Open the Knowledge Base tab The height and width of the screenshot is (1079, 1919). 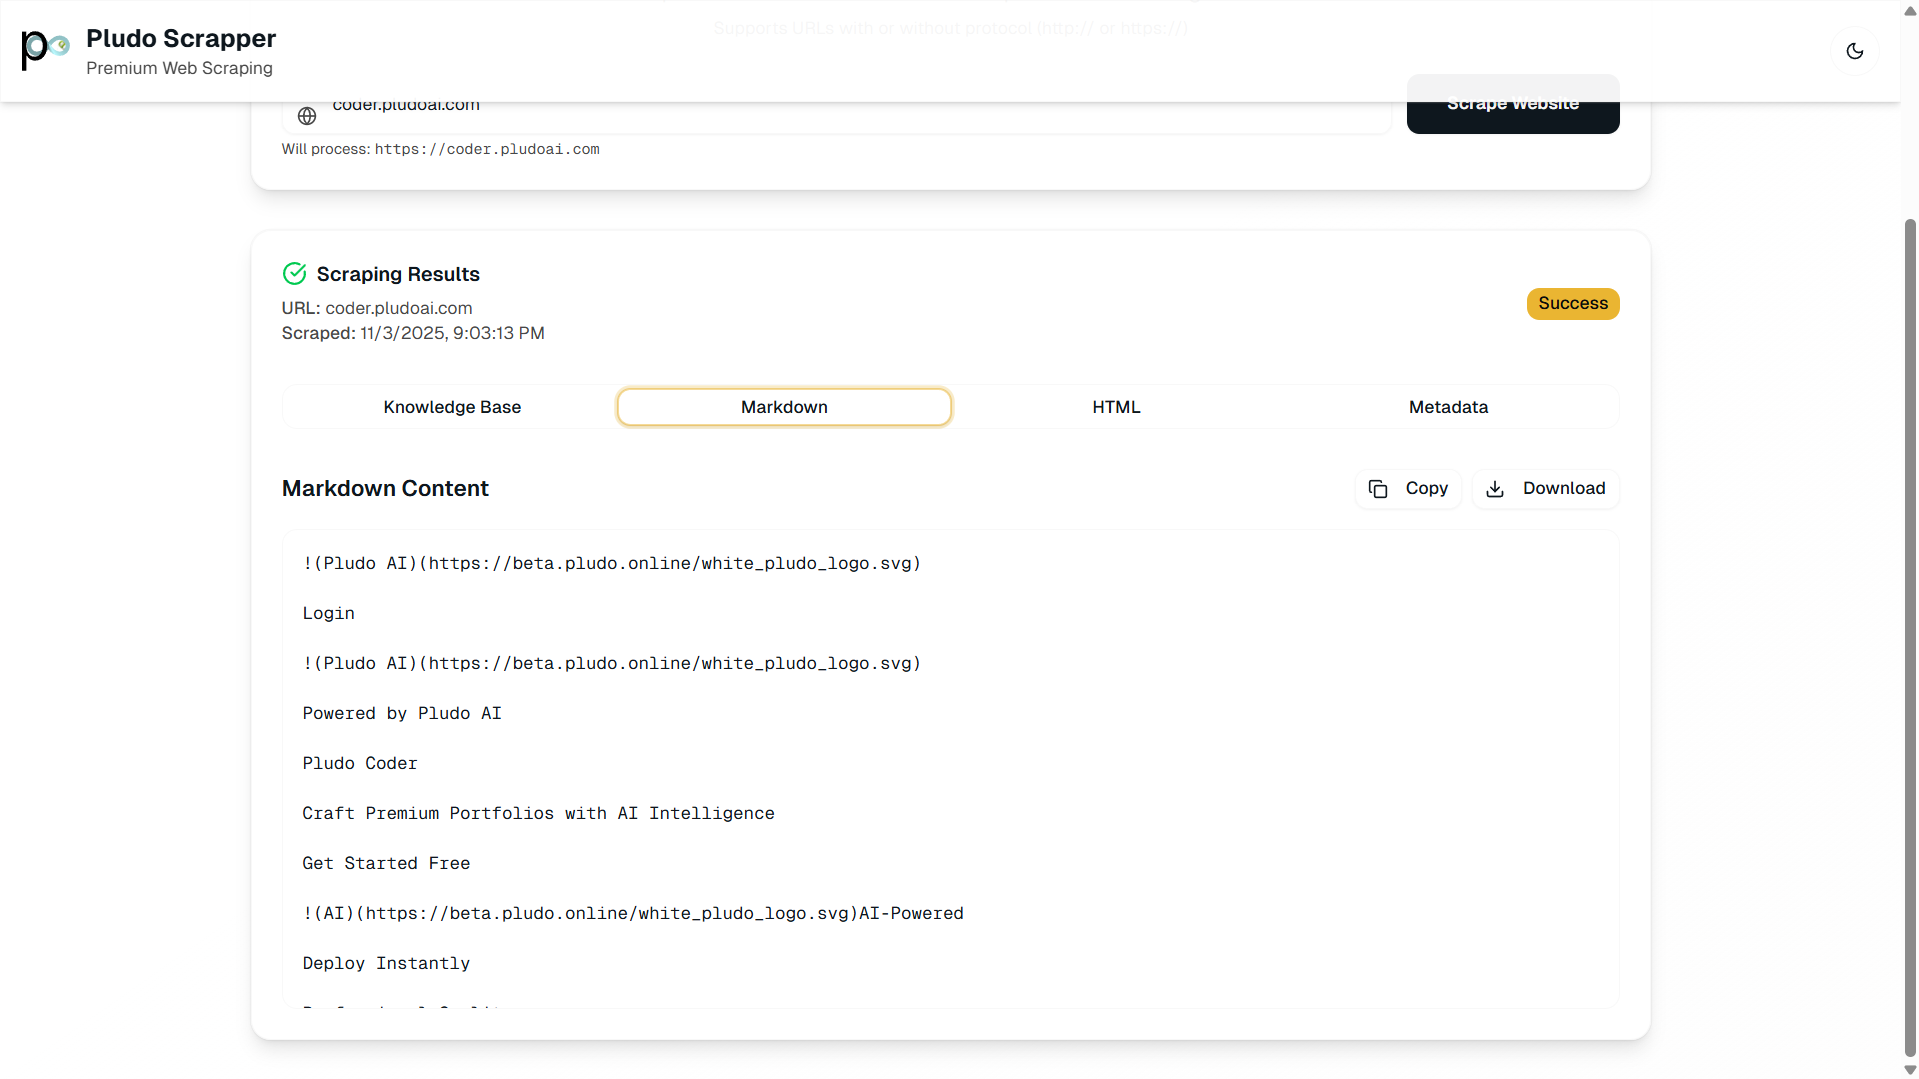coord(452,407)
